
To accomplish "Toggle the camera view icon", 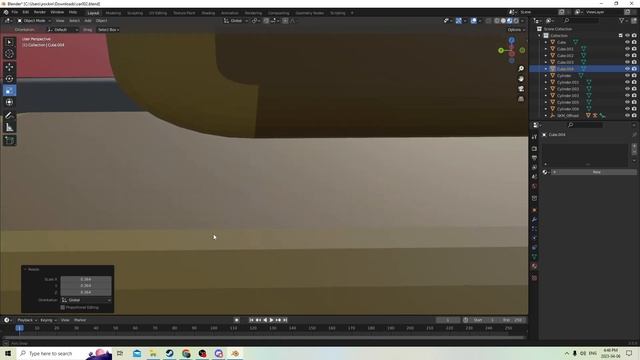I will point(521,89).
